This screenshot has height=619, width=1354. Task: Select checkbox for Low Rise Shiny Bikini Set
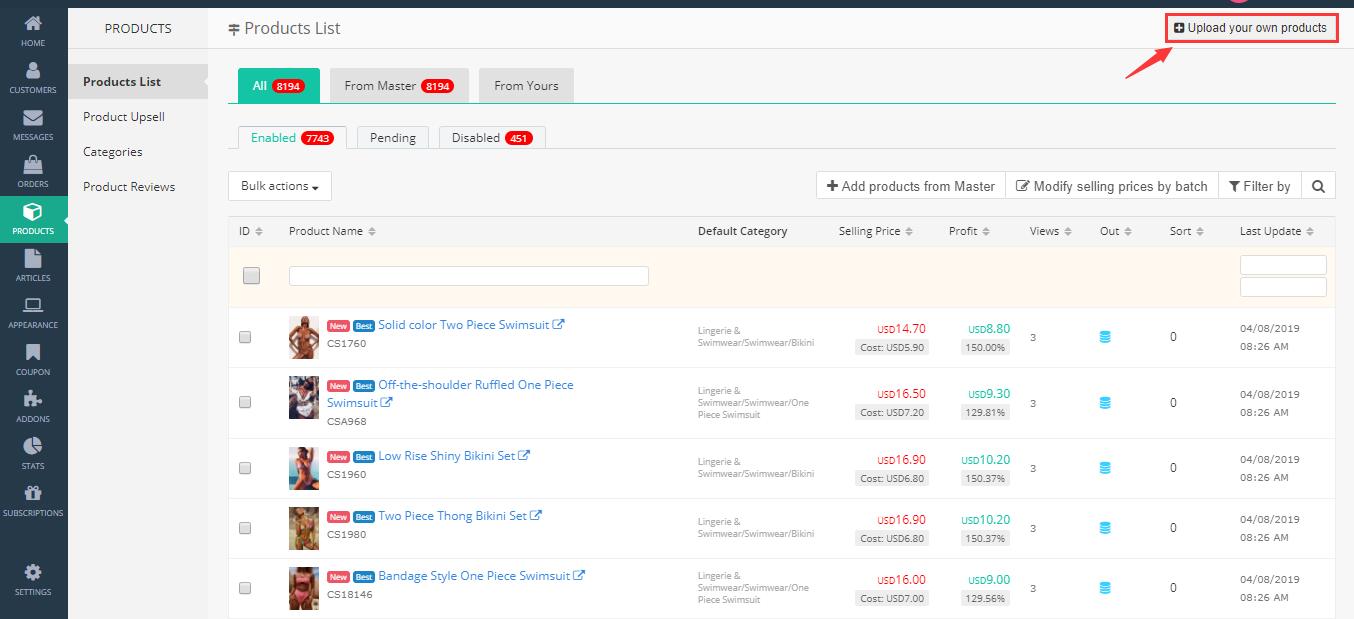point(245,468)
